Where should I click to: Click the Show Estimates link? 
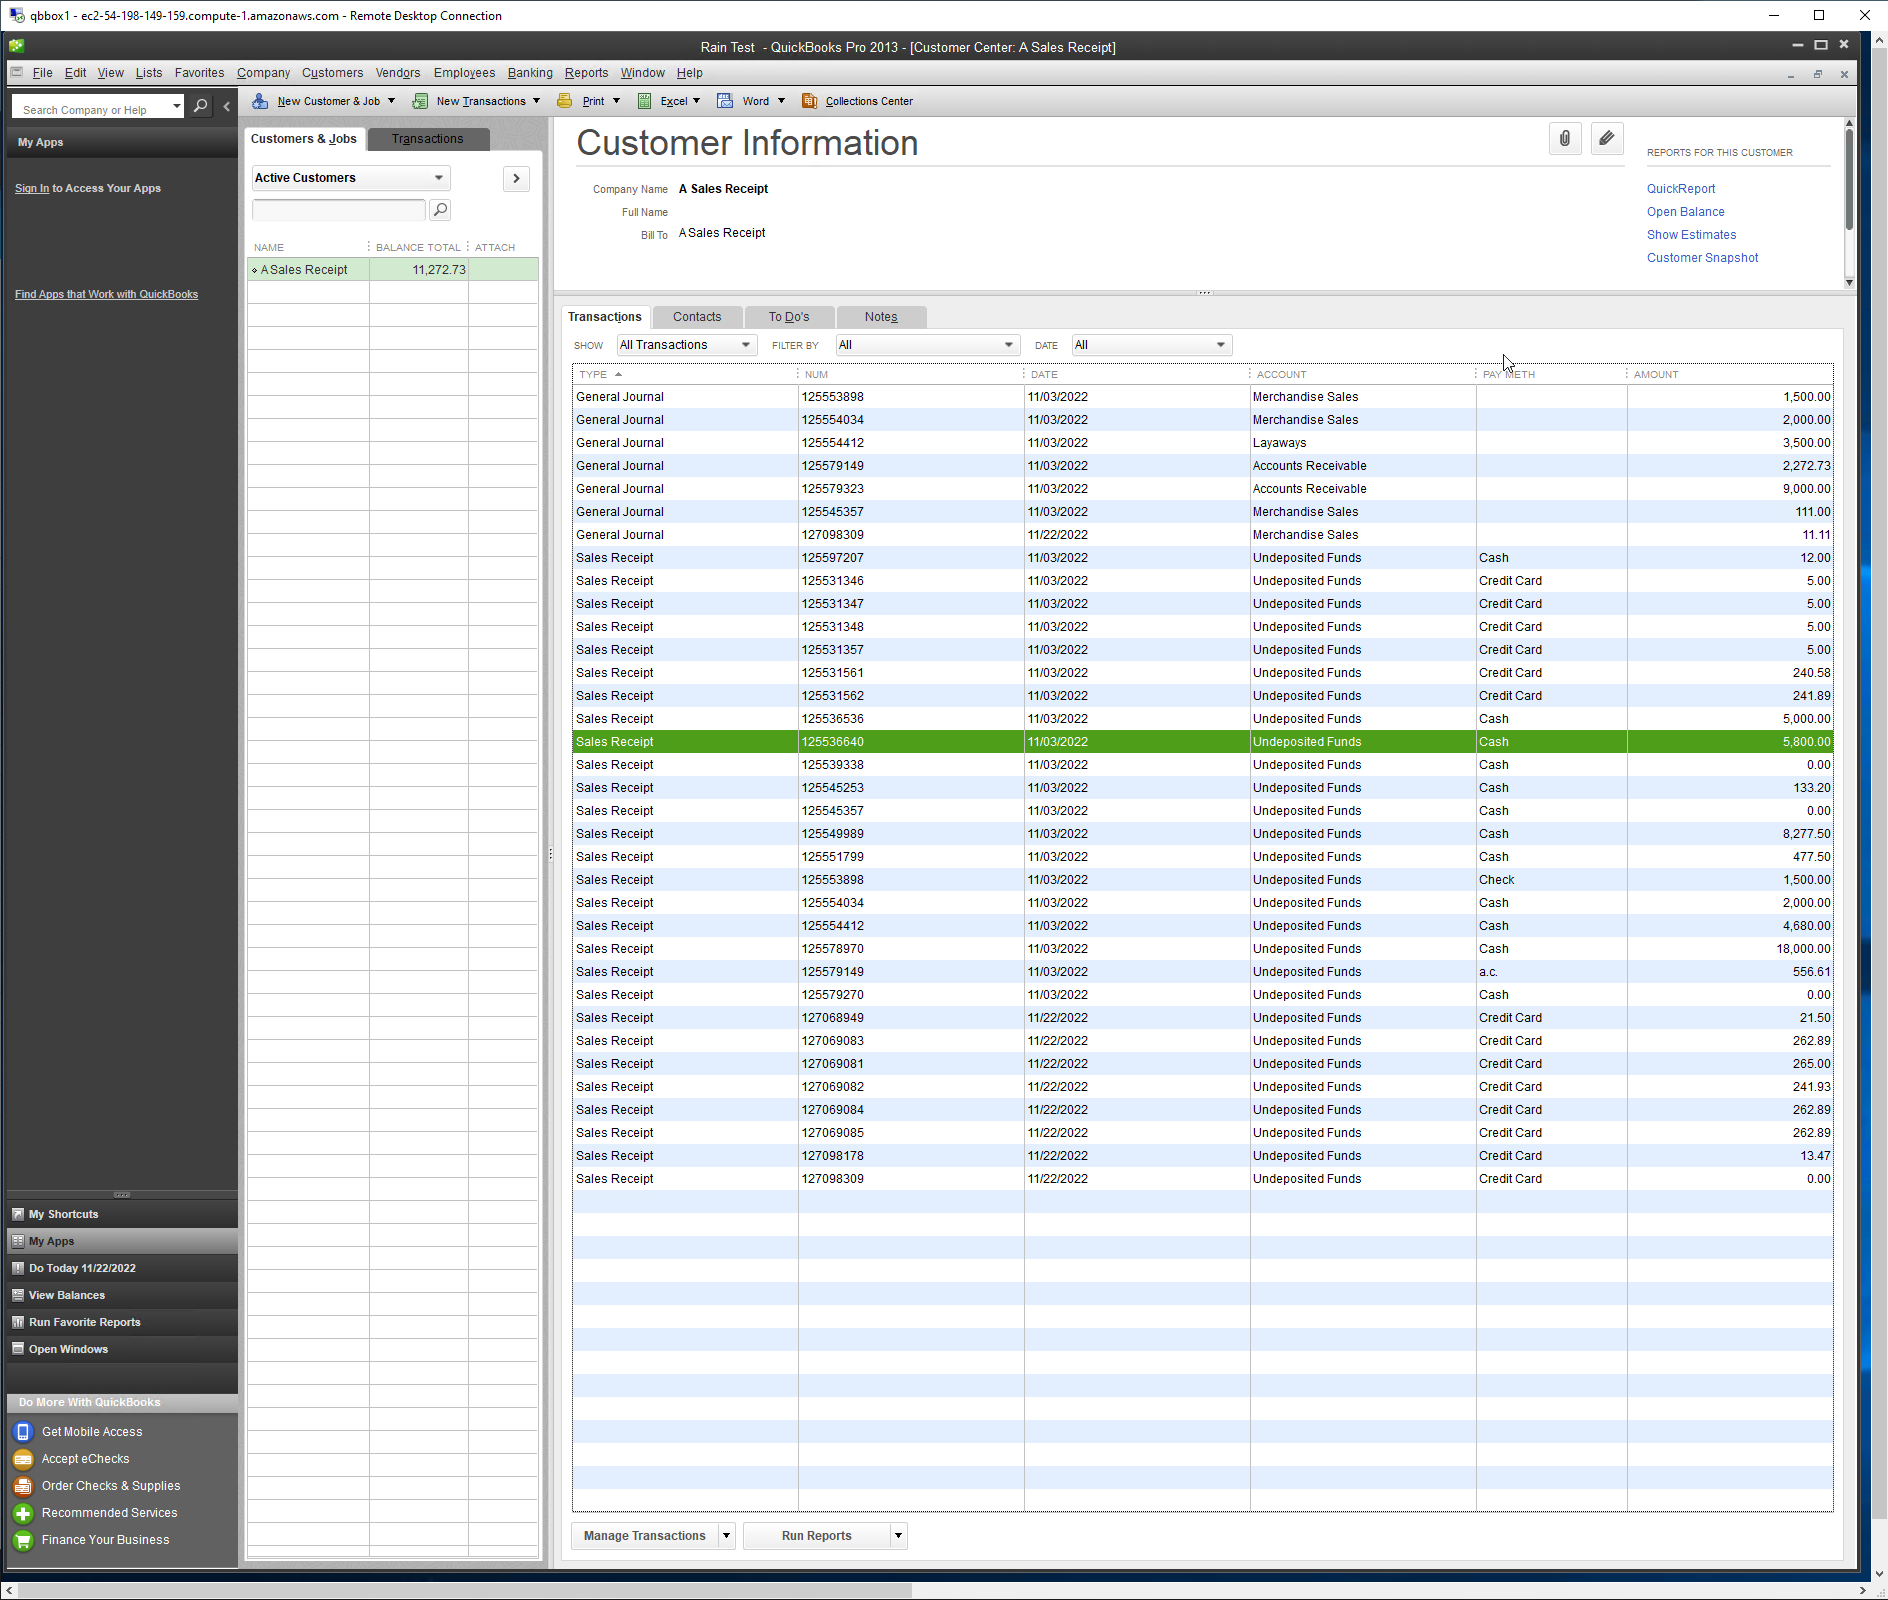coord(1692,235)
